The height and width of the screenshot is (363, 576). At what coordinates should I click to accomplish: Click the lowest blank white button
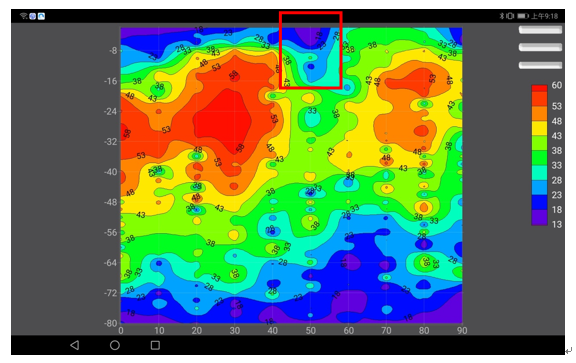(540, 65)
